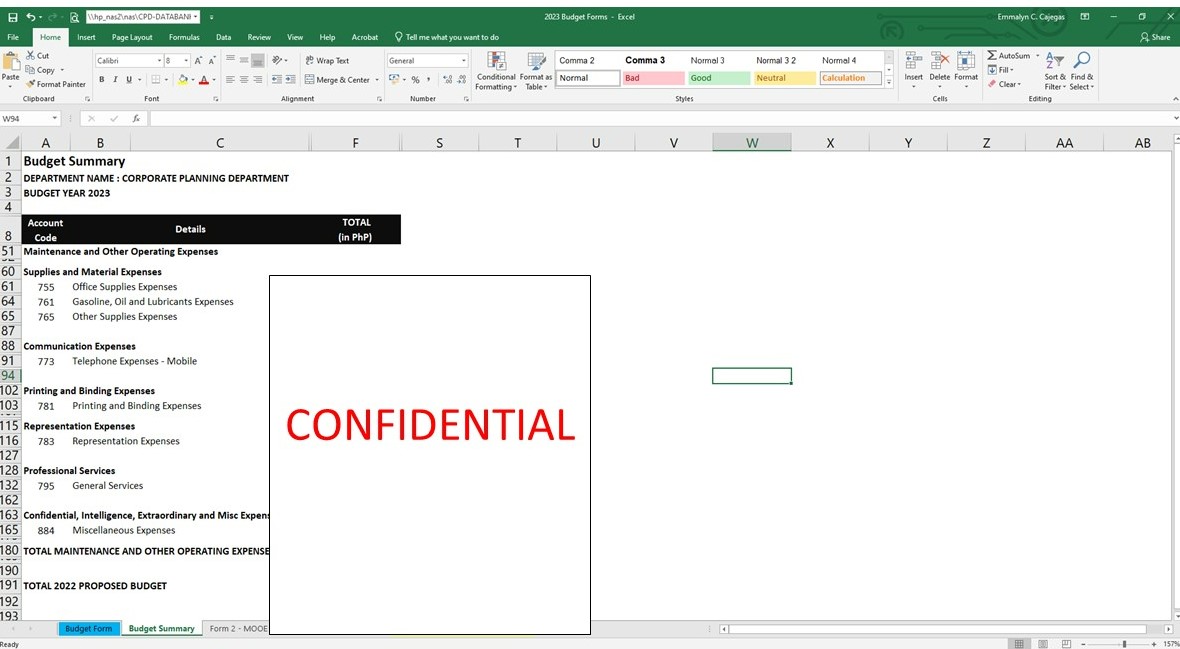The width and height of the screenshot is (1180, 649).
Task: Switch to Form 2 - MOOE sheet tab
Action: coord(239,629)
